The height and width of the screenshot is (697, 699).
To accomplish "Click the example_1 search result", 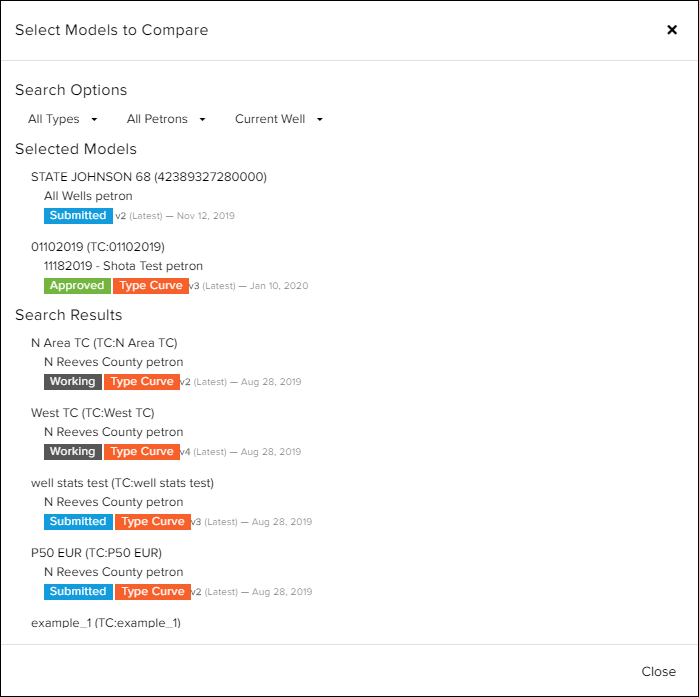I will (x=106, y=623).
